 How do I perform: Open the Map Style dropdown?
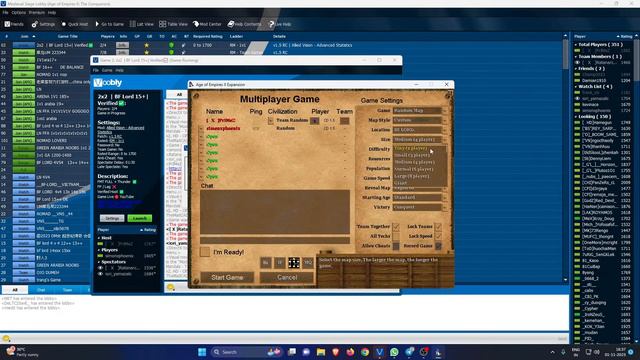[420, 120]
